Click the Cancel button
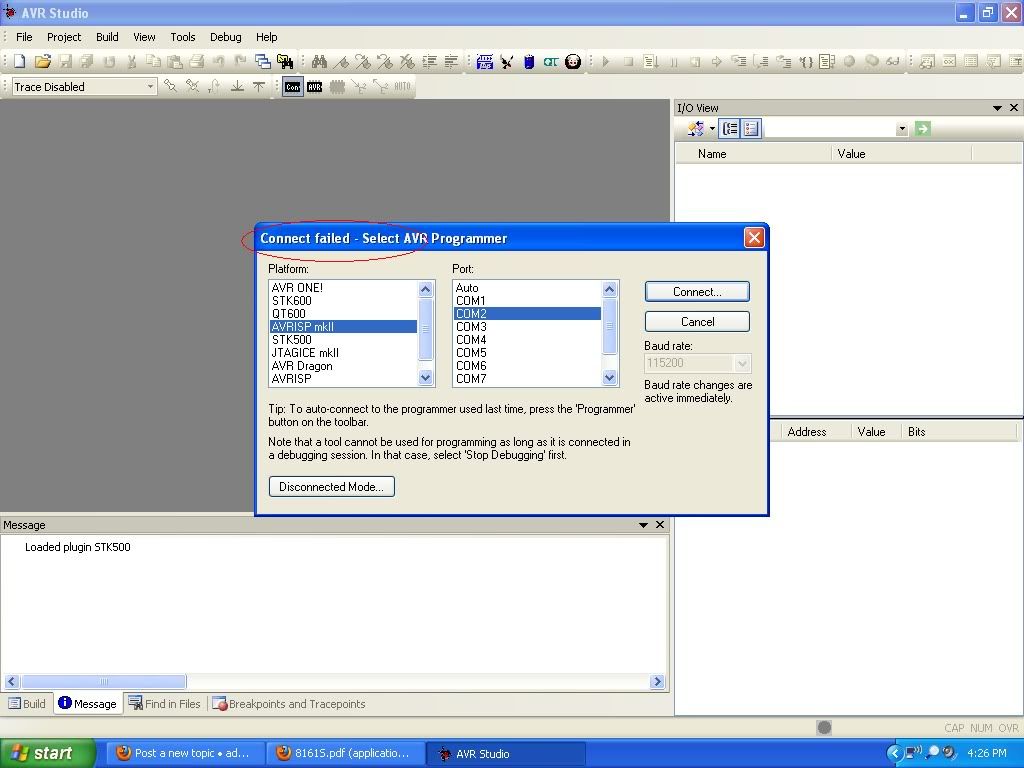 [x=697, y=321]
